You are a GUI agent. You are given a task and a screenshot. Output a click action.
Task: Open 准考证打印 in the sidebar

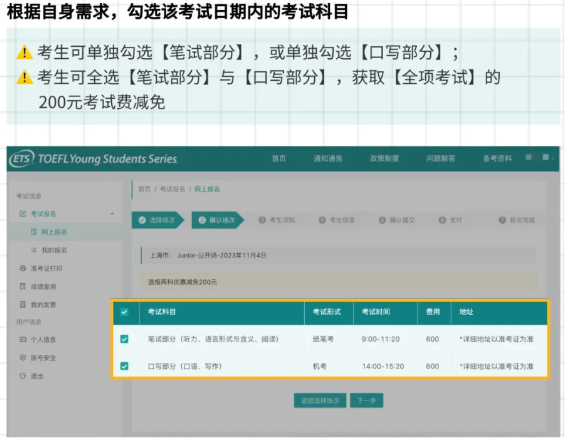click(x=46, y=268)
